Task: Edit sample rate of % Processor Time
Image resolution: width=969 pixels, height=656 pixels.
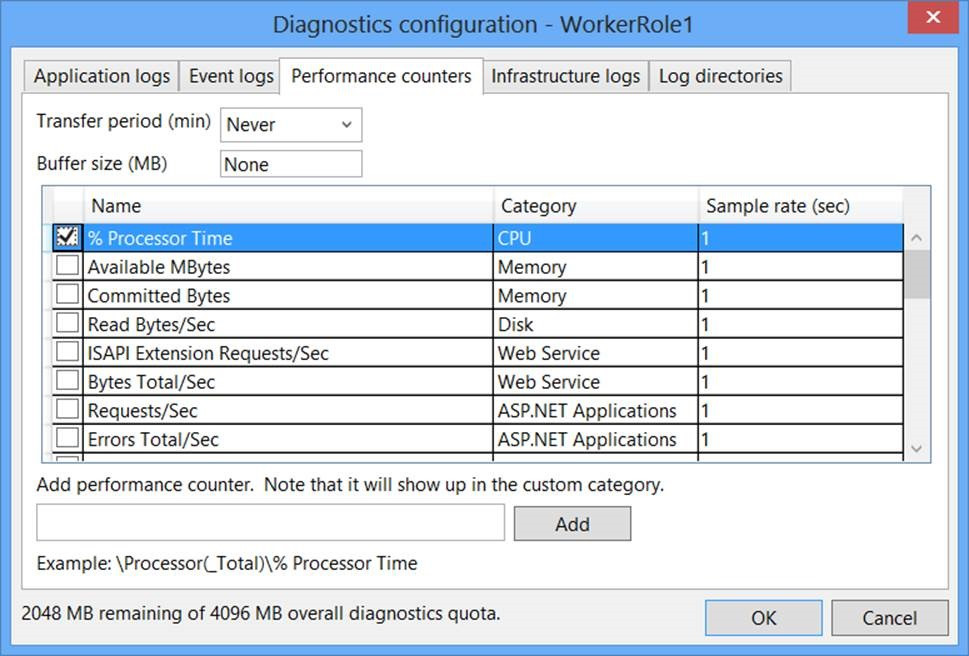Action: 801,238
